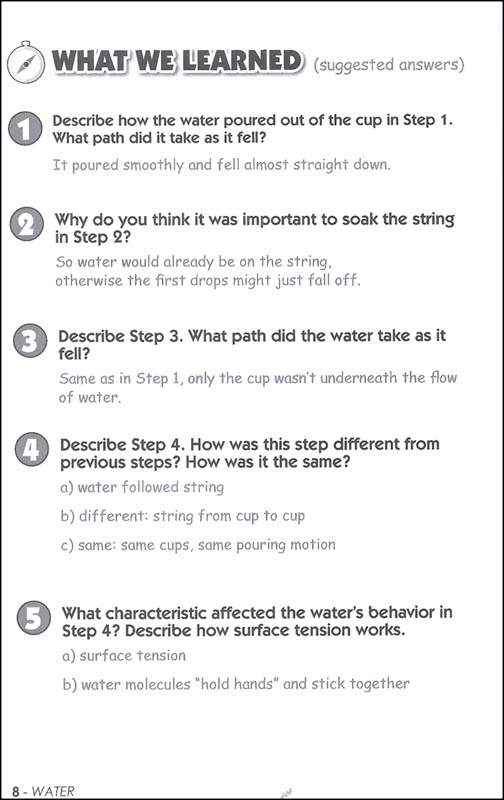504x800 pixels.
Task: Click the number 1 circle icon
Action: click(25, 129)
